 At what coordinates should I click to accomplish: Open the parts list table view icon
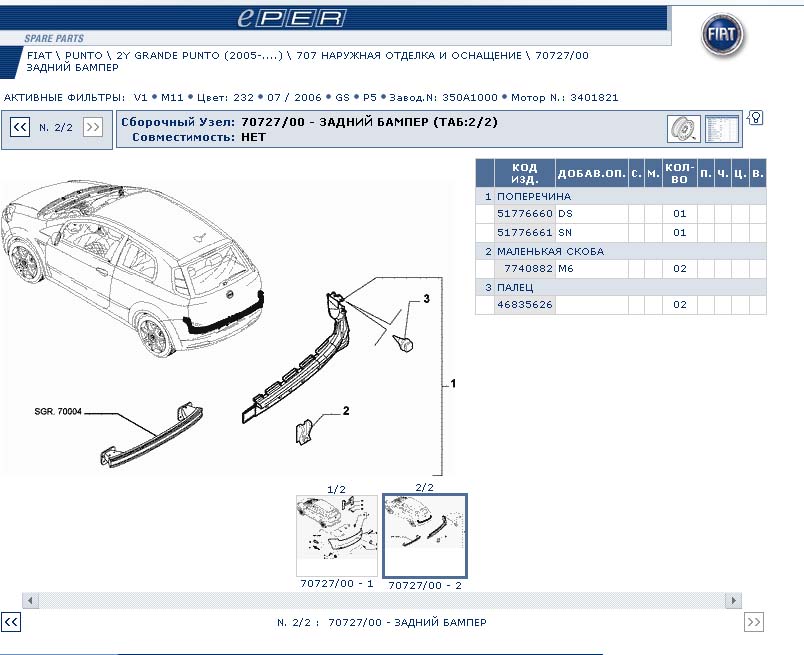tap(720, 129)
